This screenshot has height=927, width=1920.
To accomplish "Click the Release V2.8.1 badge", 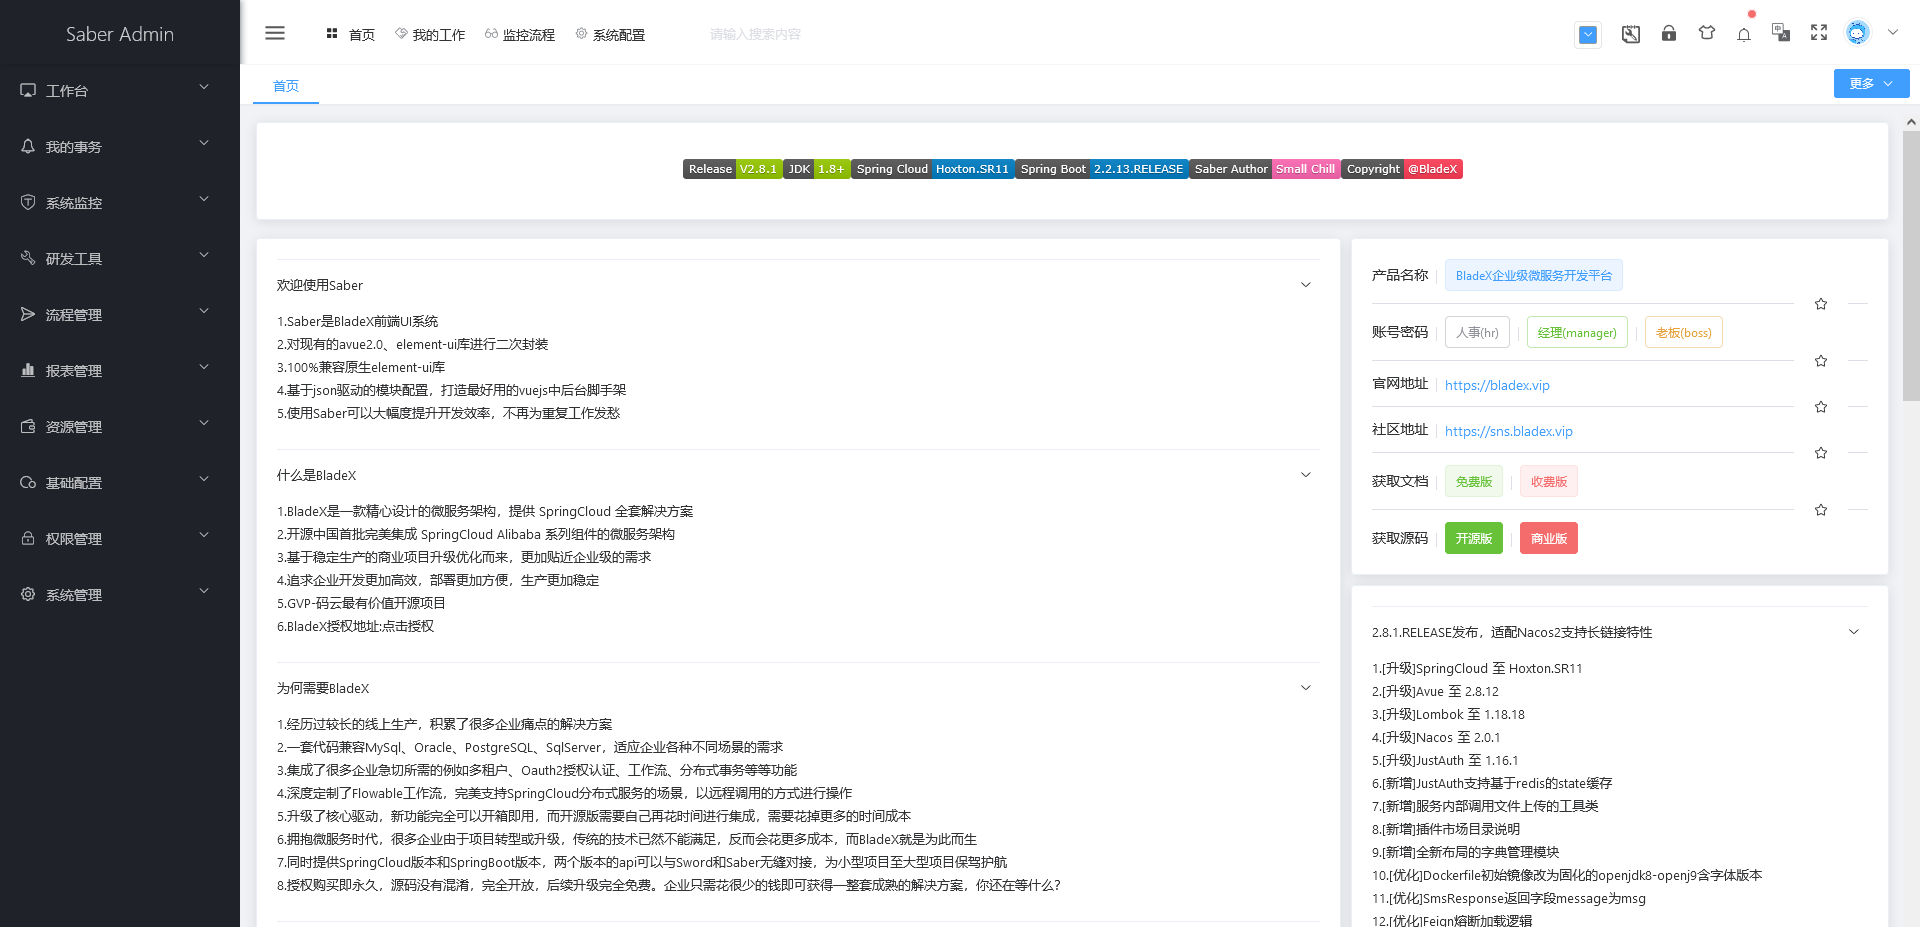I will pos(732,169).
